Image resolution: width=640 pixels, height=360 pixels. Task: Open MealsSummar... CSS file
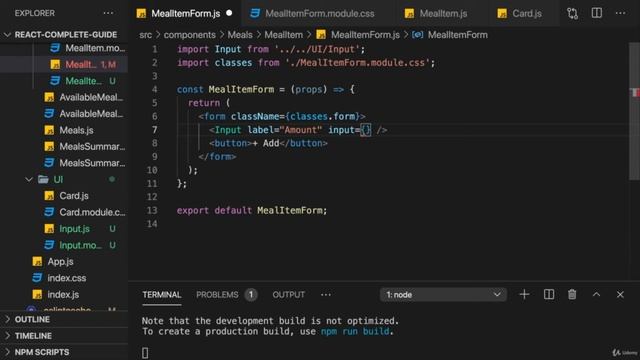tap(64, 163)
